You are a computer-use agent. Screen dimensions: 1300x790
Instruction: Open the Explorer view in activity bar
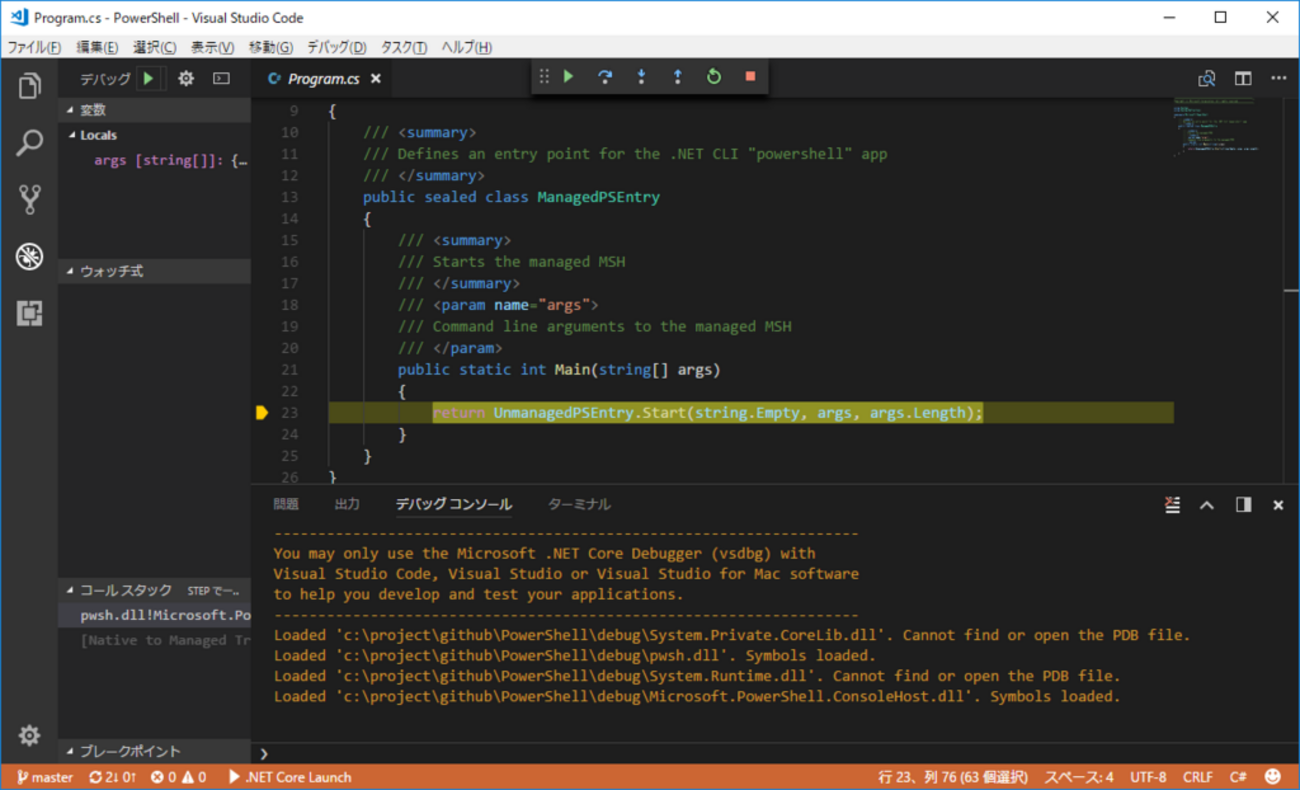[29, 87]
